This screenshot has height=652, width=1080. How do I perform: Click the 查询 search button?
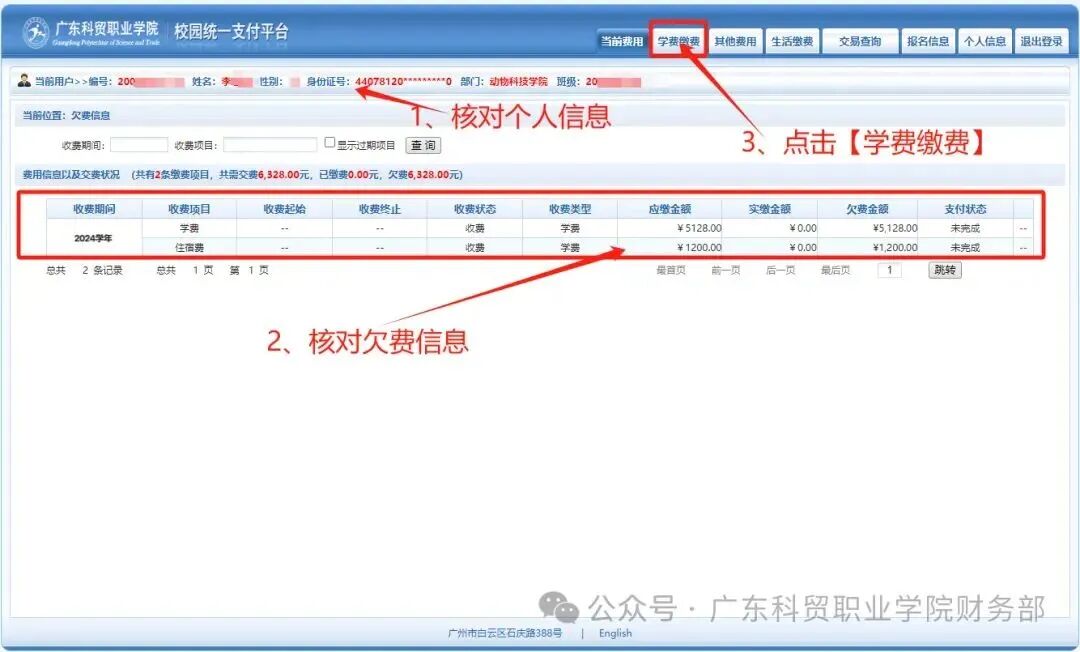(x=422, y=144)
